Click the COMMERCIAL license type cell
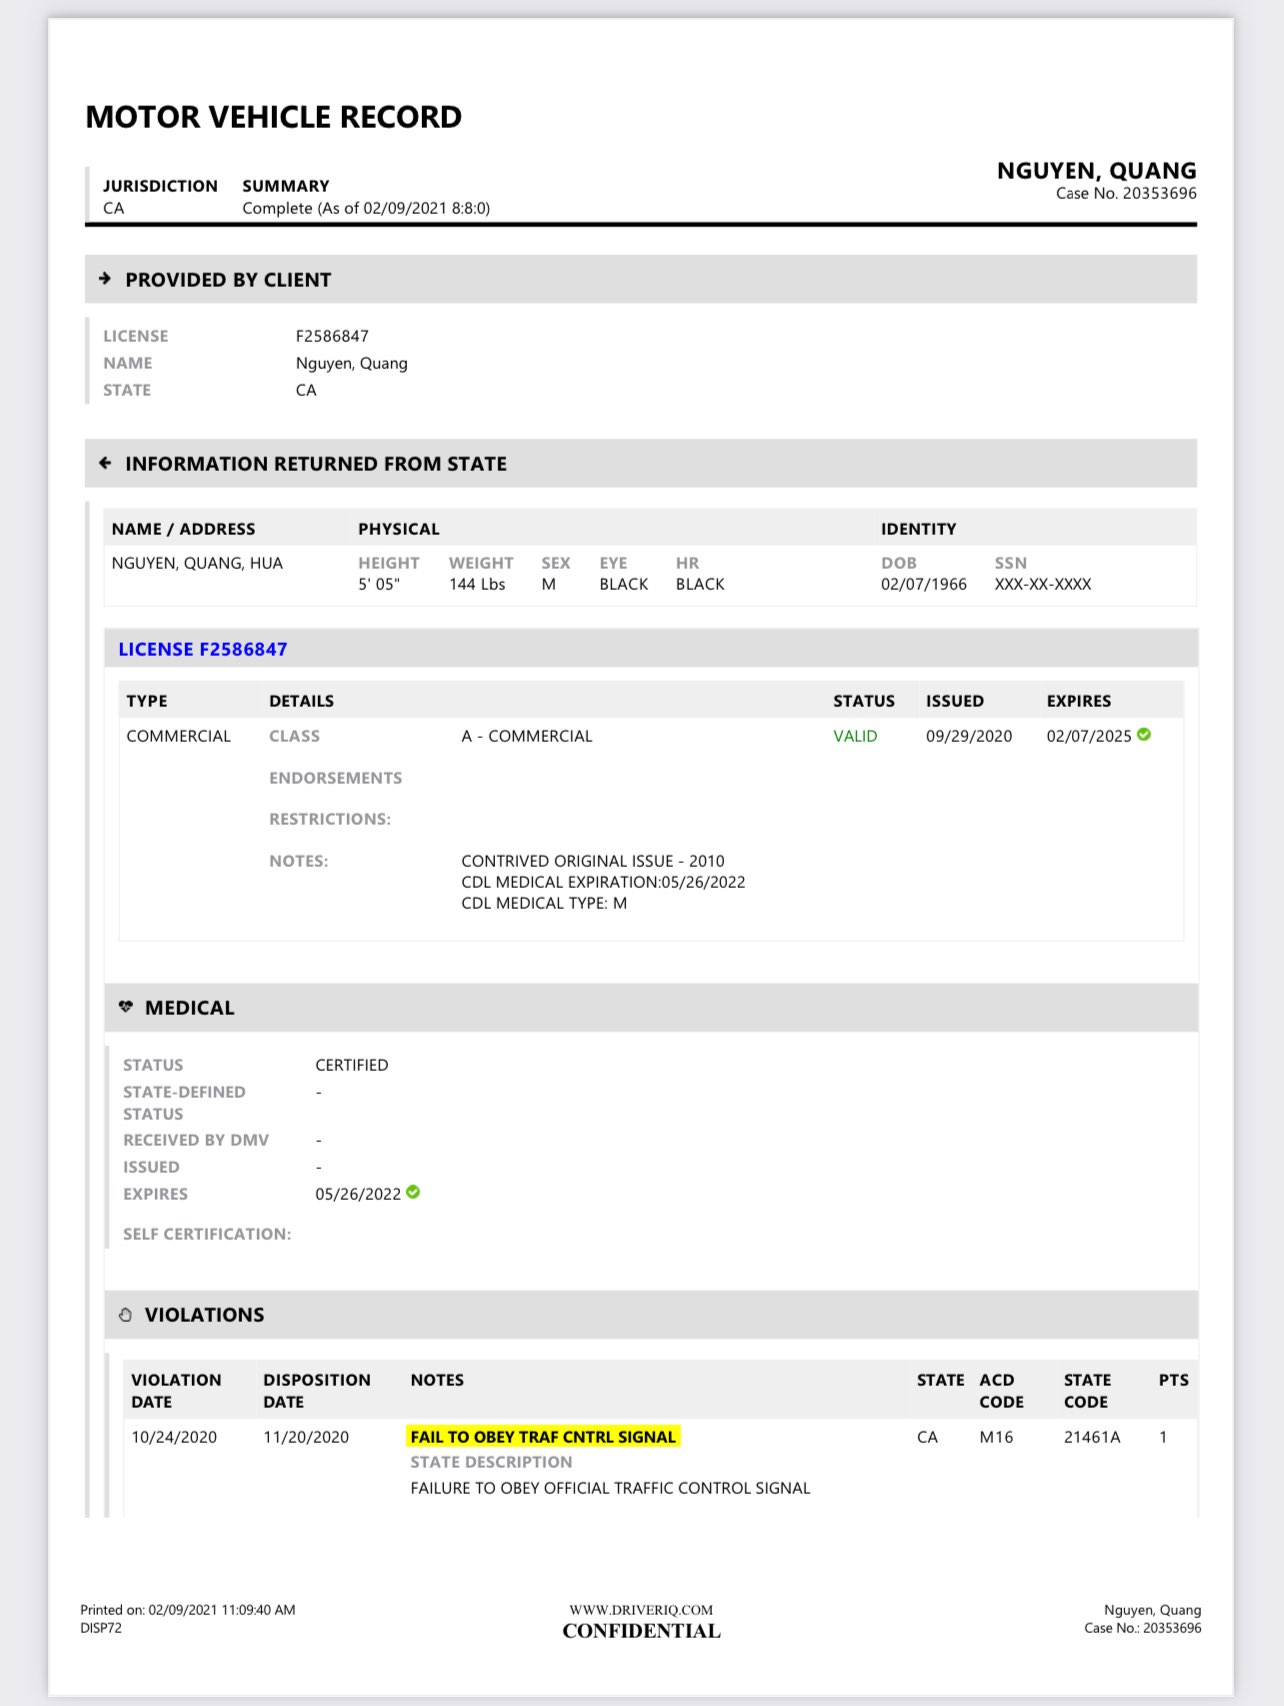 pyautogui.click(x=178, y=736)
